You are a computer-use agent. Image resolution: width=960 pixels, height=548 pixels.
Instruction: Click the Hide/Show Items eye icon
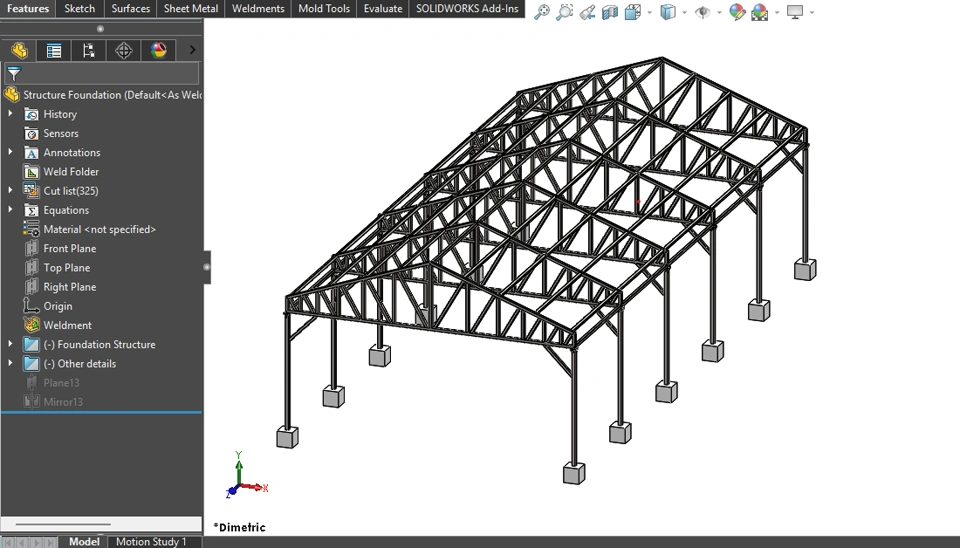(702, 12)
